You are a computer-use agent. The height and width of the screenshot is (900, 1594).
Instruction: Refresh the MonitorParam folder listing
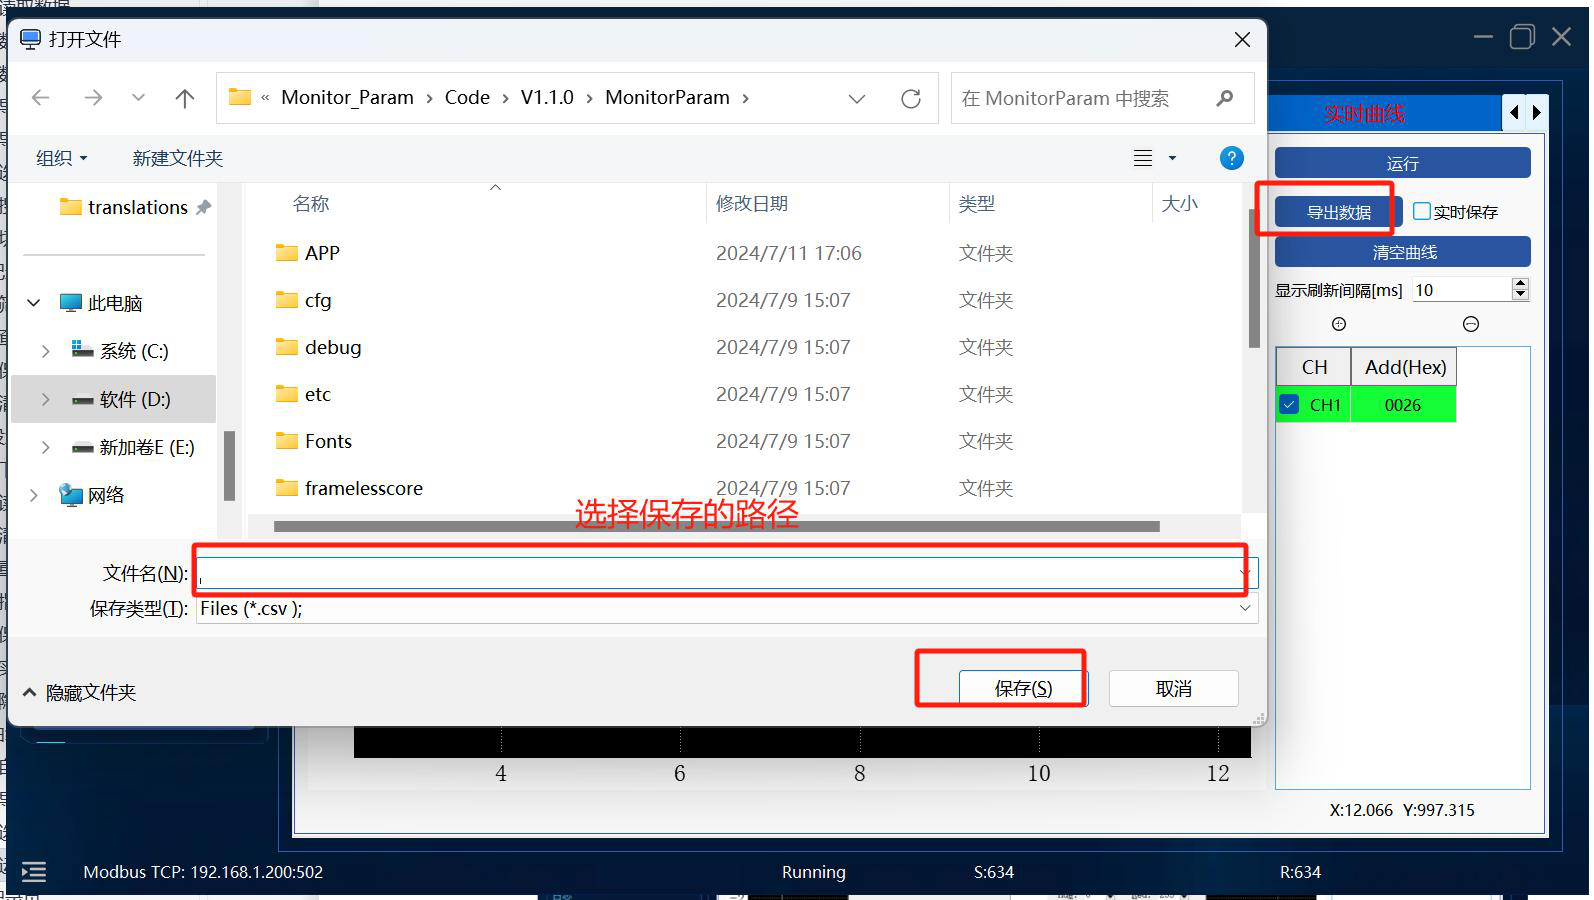tap(911, 98)
